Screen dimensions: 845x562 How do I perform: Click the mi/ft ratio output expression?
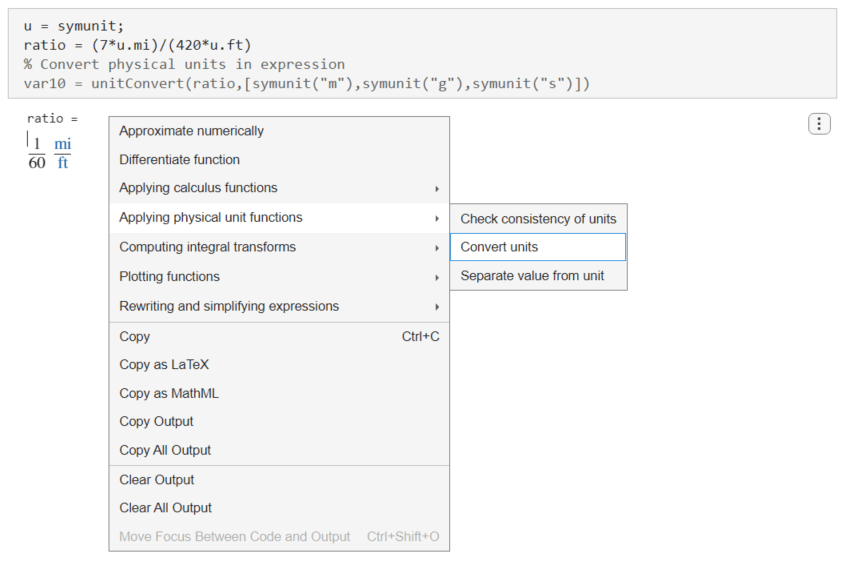(50, 153)
